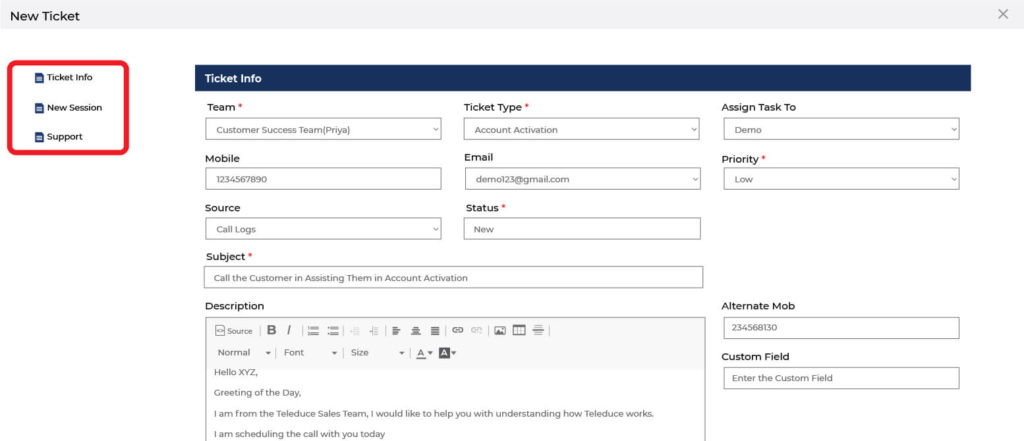Open the Ticket Type dropdown
The width and height of the screenshot is (1024, 441).
click(x=581, y=129)
